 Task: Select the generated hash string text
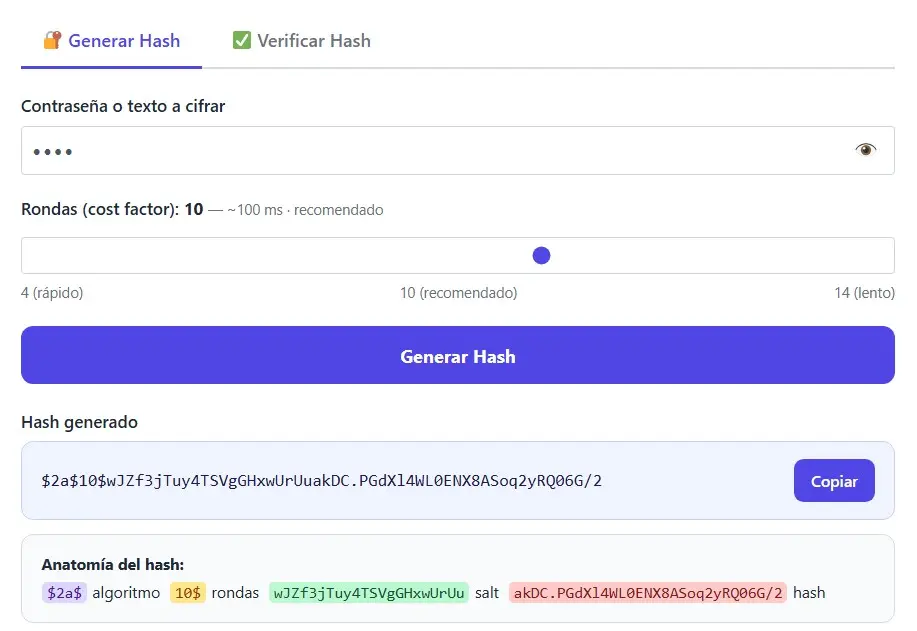tap(322, 481)
